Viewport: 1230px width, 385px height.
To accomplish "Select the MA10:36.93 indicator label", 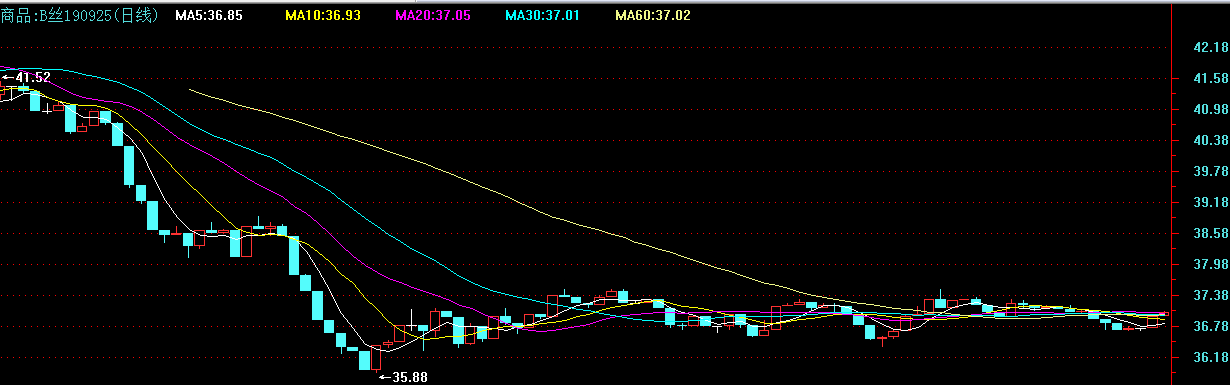I will (x=323, y=15).
